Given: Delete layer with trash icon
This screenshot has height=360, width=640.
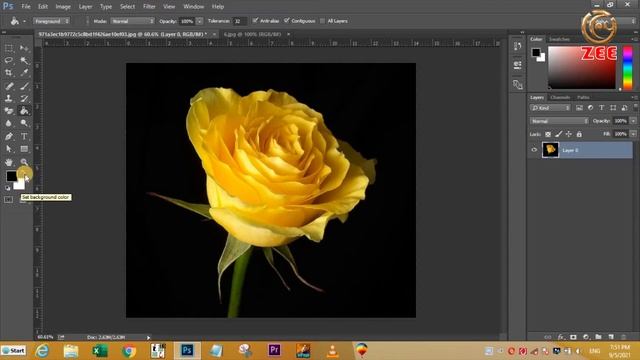Looking at the screenshot, I should (623, 337).
